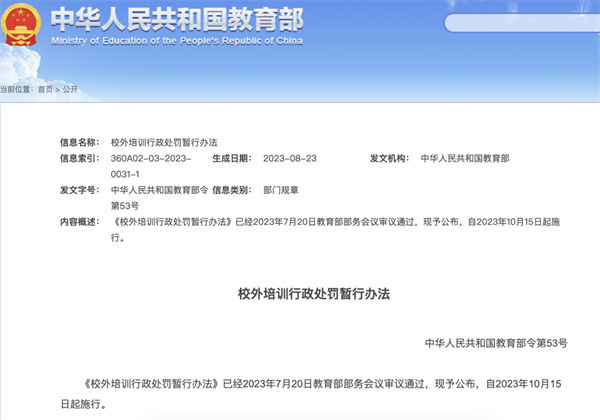Click the right-aligned 中华人民共和国教育部令第53号 line

(x=496, y=343)
